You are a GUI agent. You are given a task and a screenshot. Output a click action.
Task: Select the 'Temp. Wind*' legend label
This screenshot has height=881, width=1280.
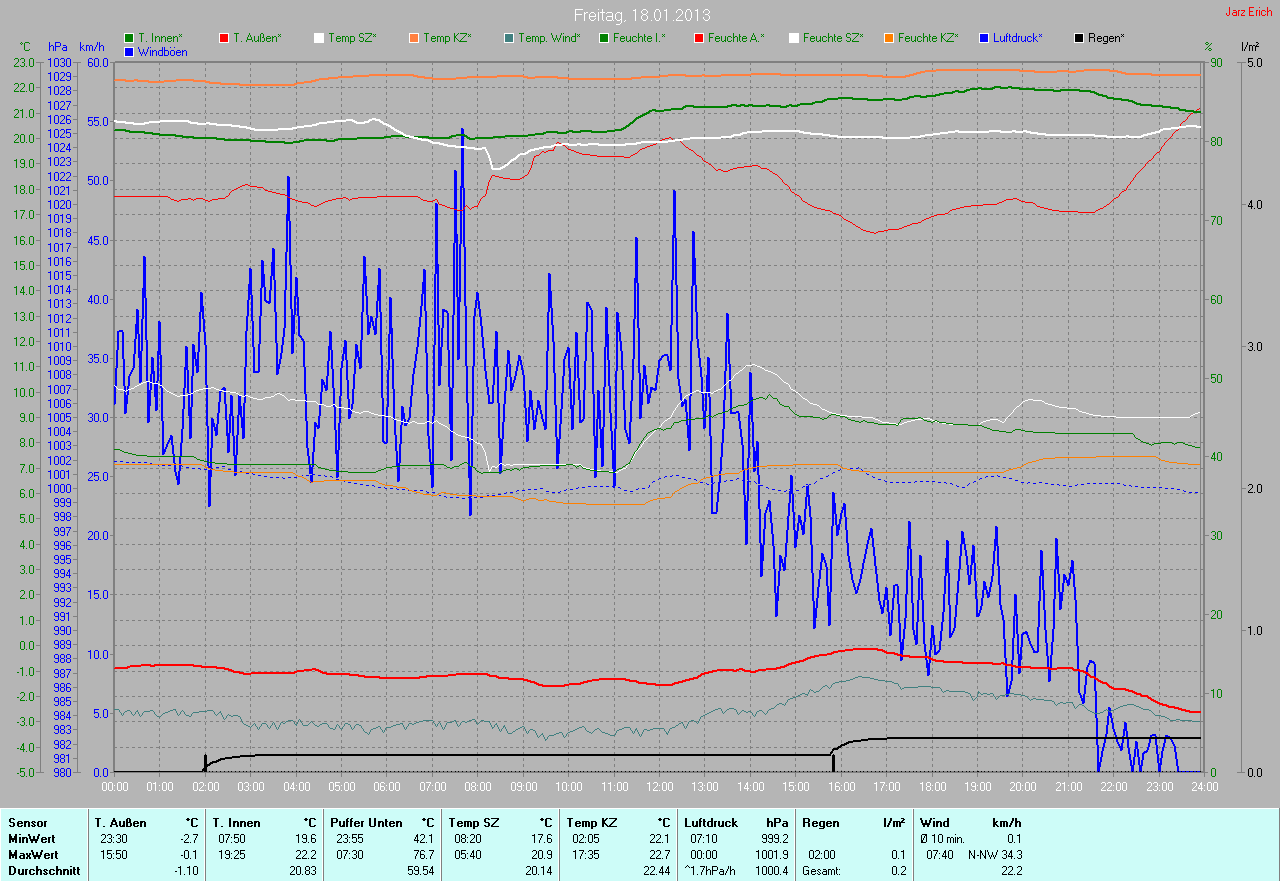[549, 38]
